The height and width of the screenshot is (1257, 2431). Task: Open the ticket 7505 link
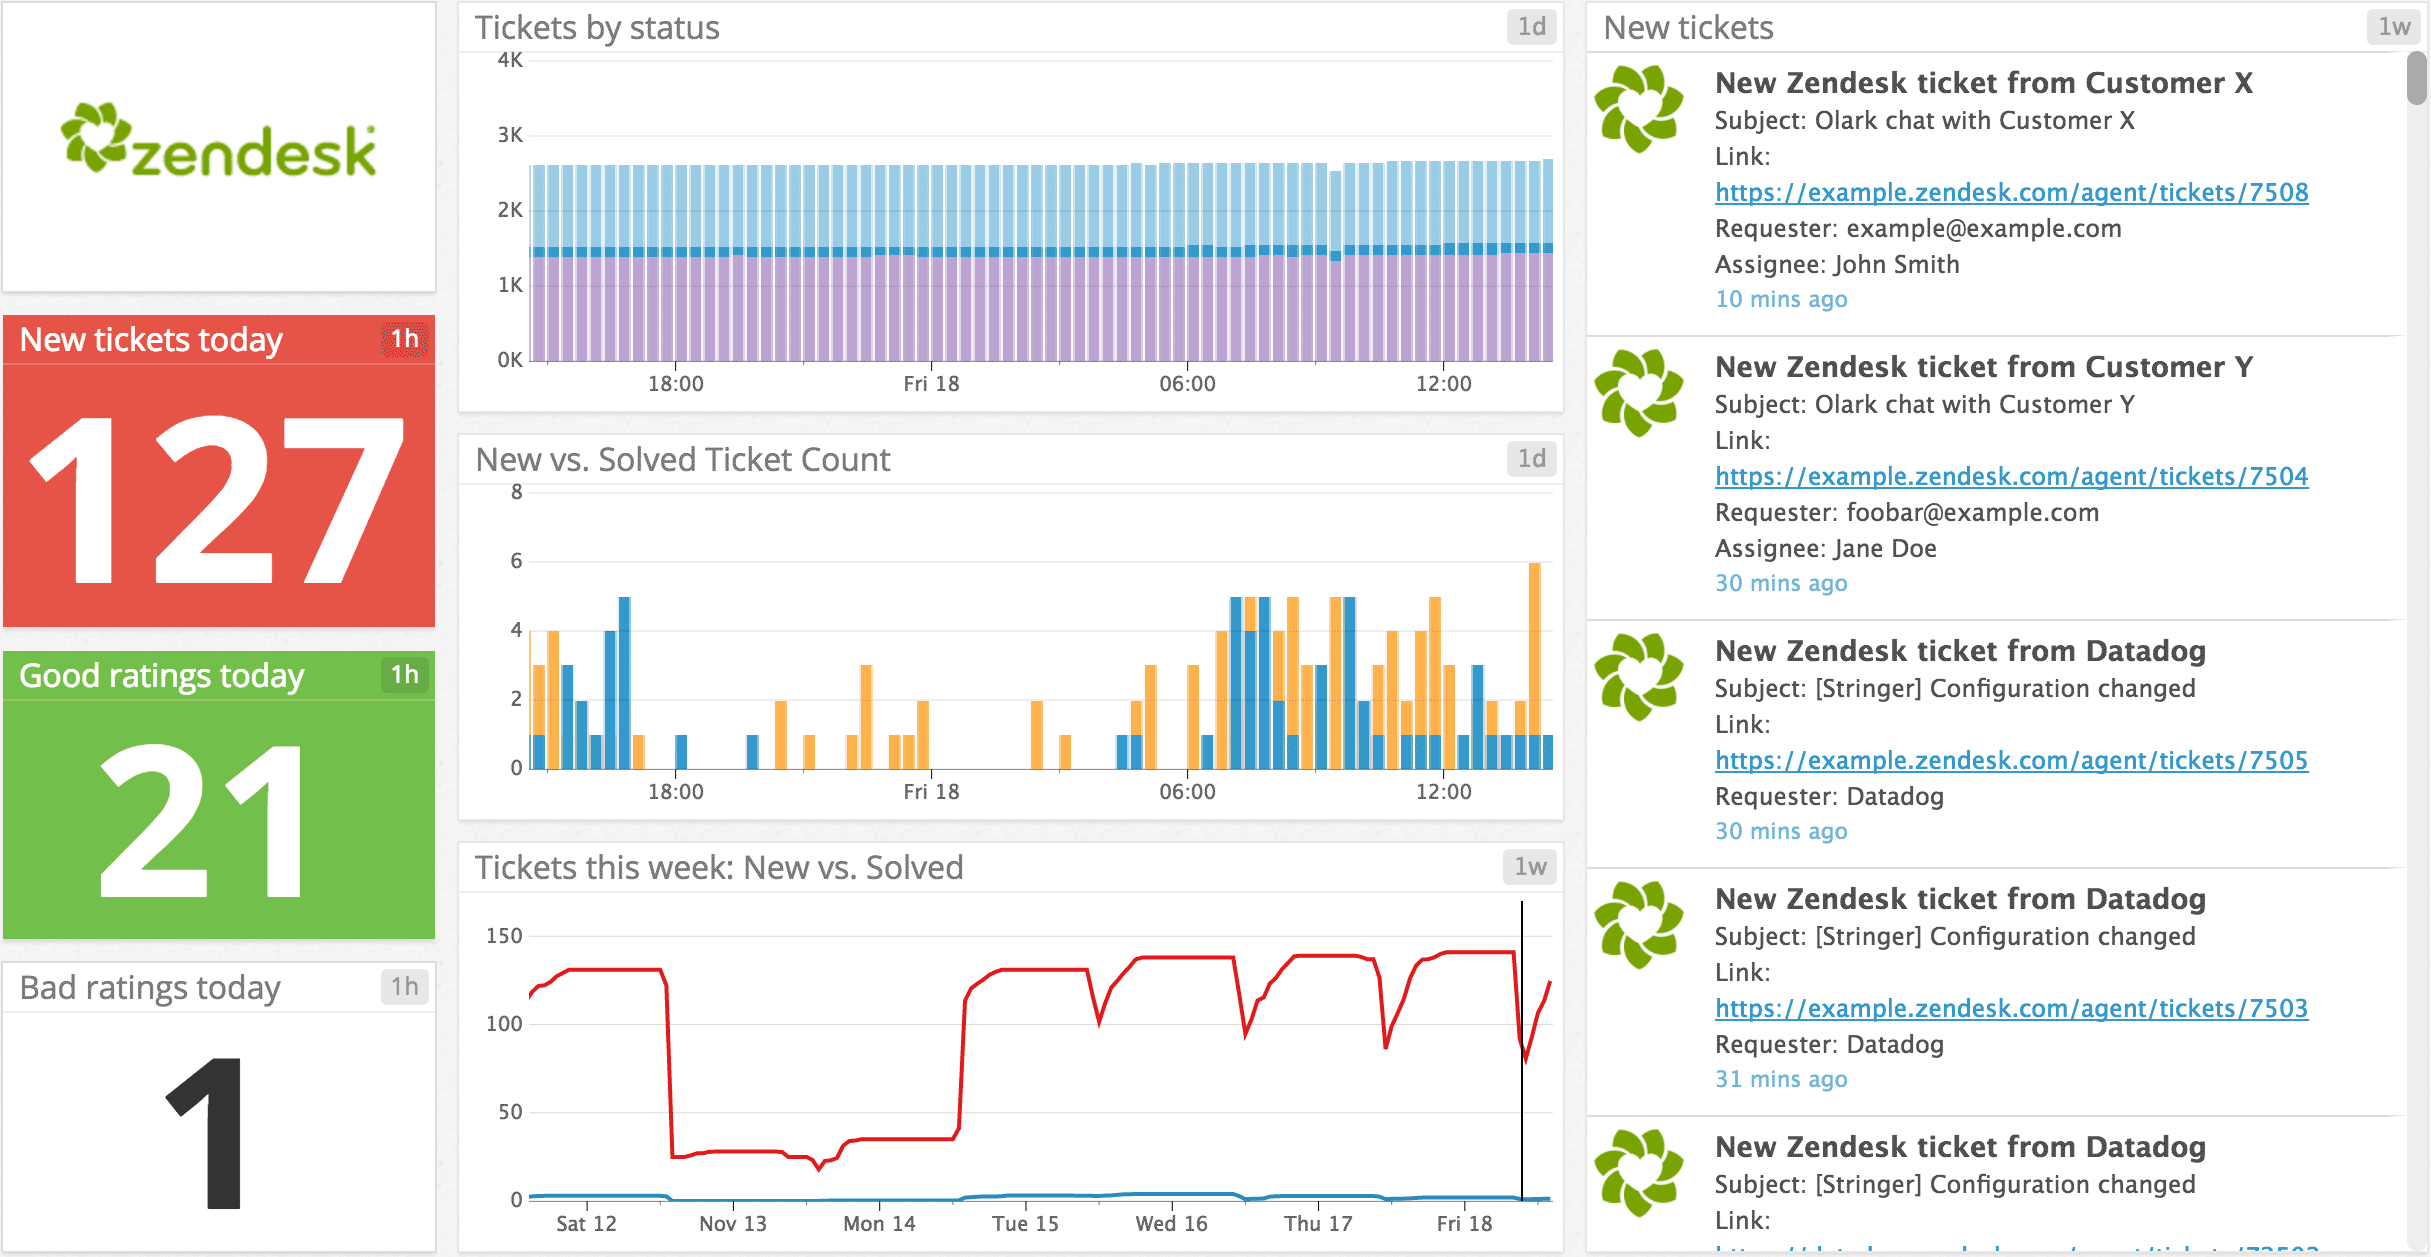(2011, 760)
